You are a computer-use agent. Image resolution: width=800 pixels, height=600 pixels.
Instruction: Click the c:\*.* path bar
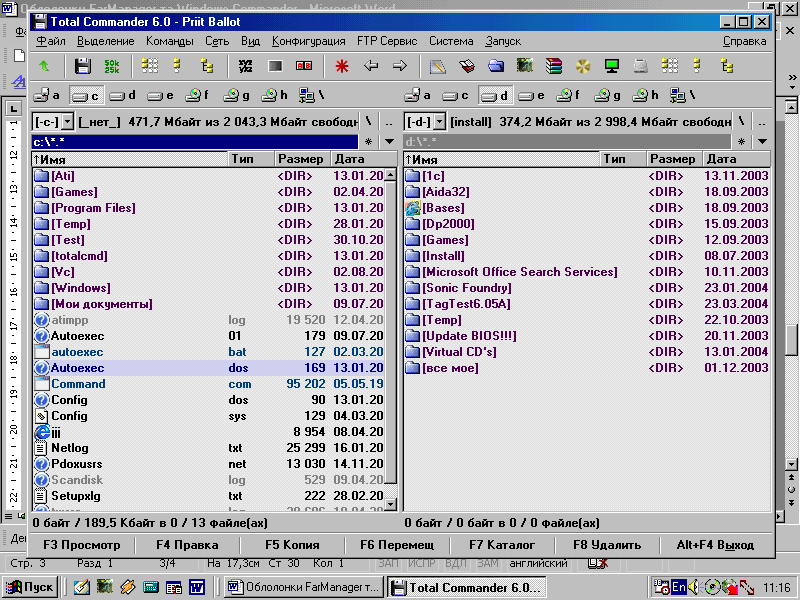pyautogui.click(x=194, y=141)
